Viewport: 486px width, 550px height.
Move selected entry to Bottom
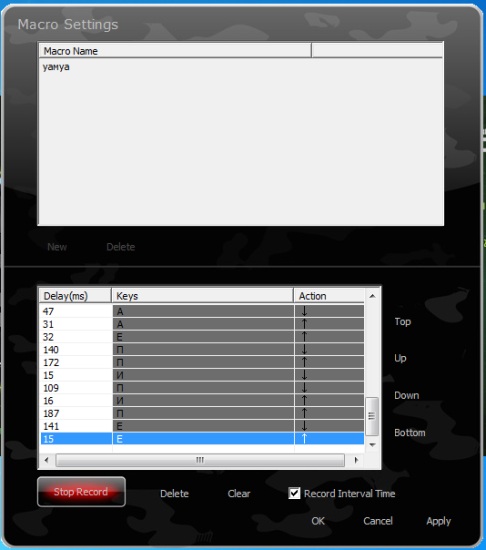point(410,432)
